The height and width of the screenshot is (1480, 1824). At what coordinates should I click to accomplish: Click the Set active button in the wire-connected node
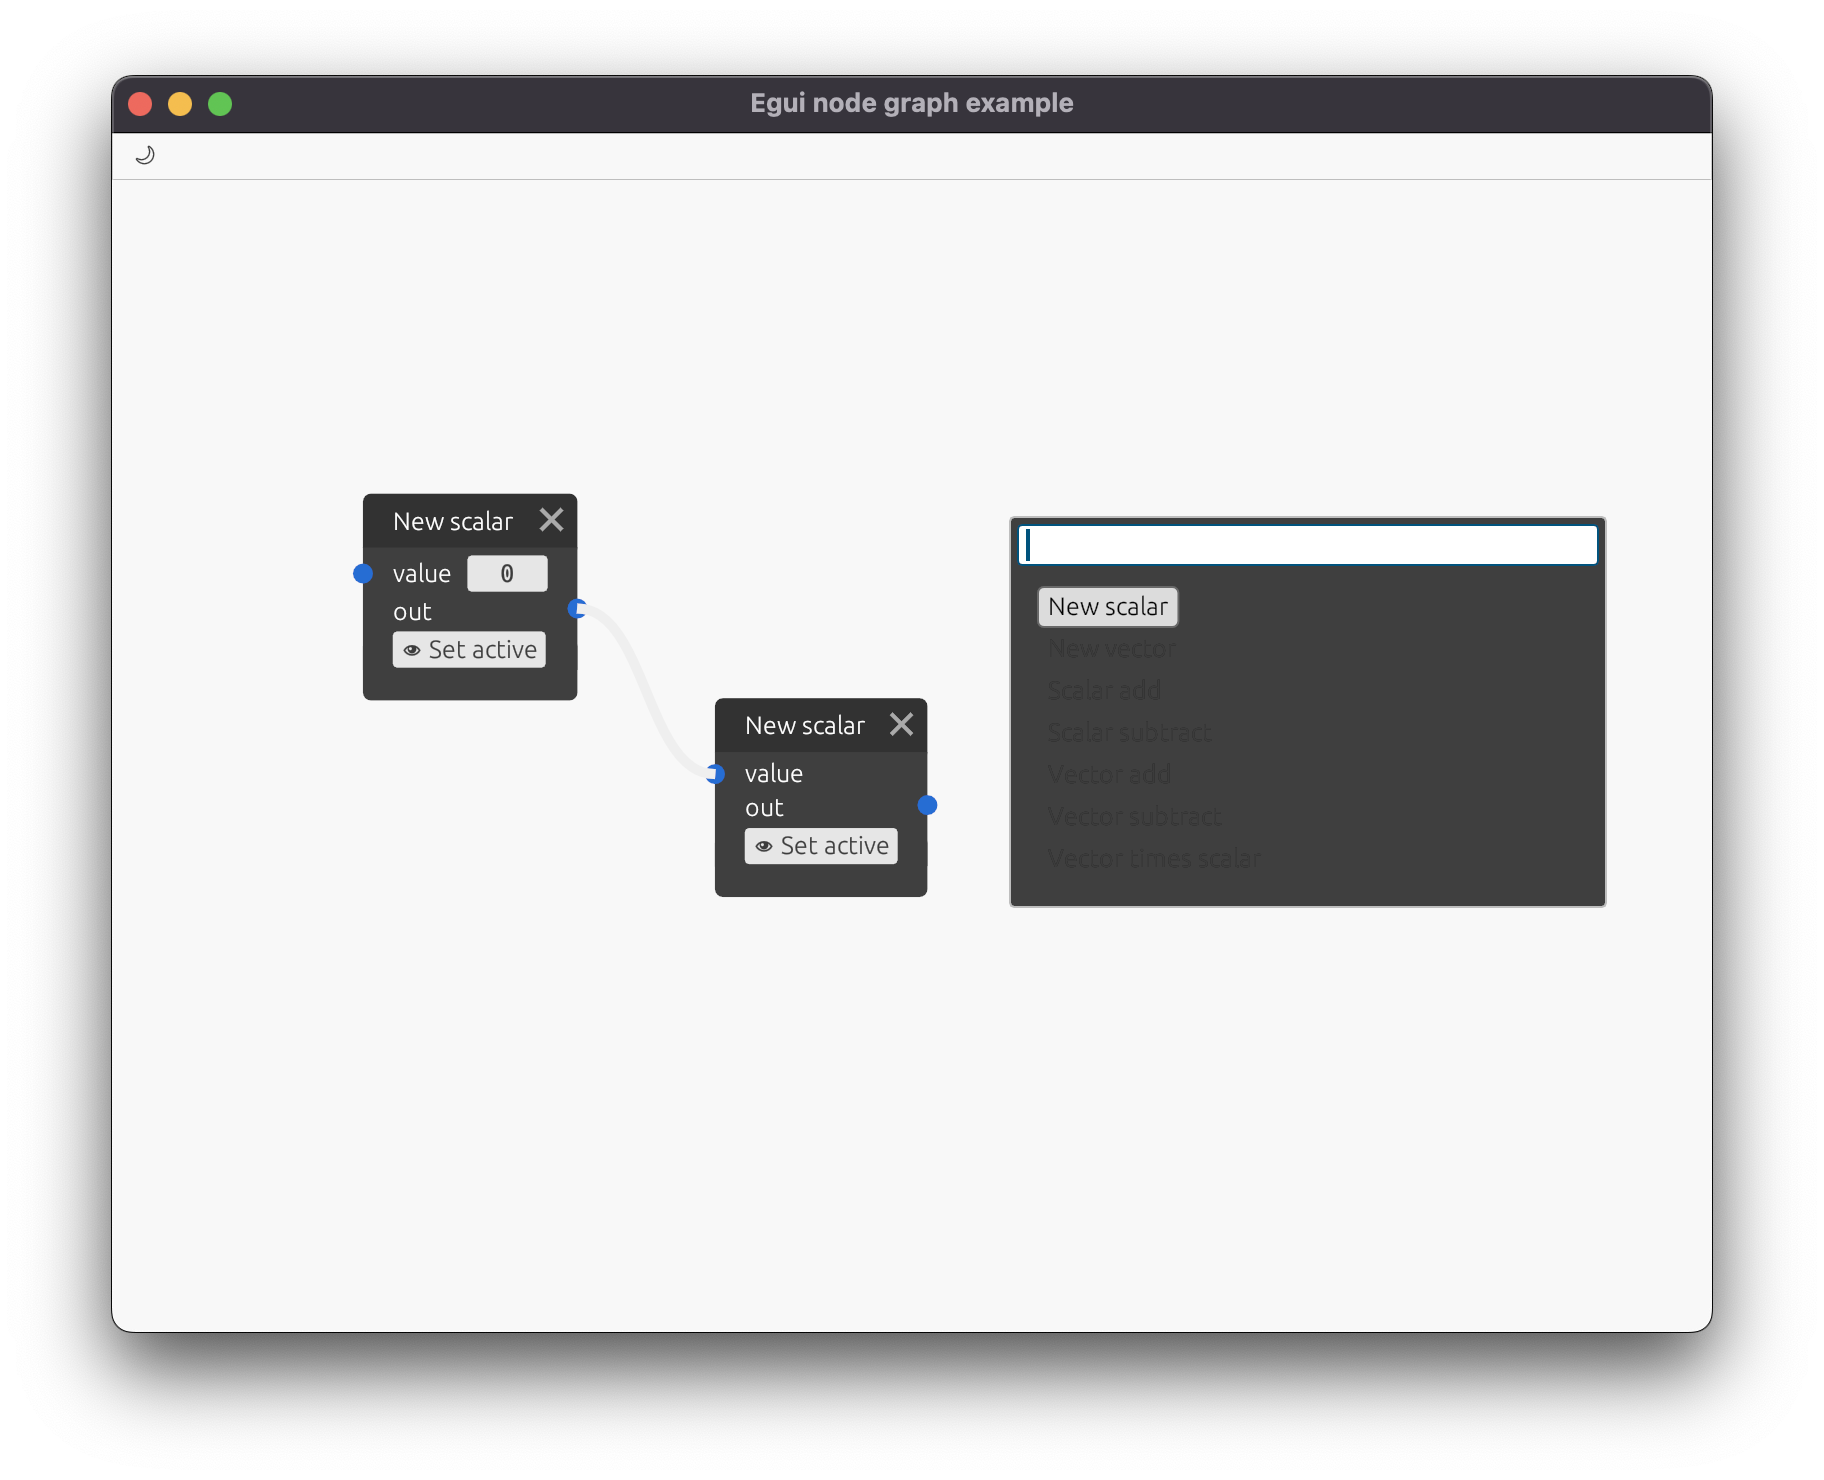821,846
